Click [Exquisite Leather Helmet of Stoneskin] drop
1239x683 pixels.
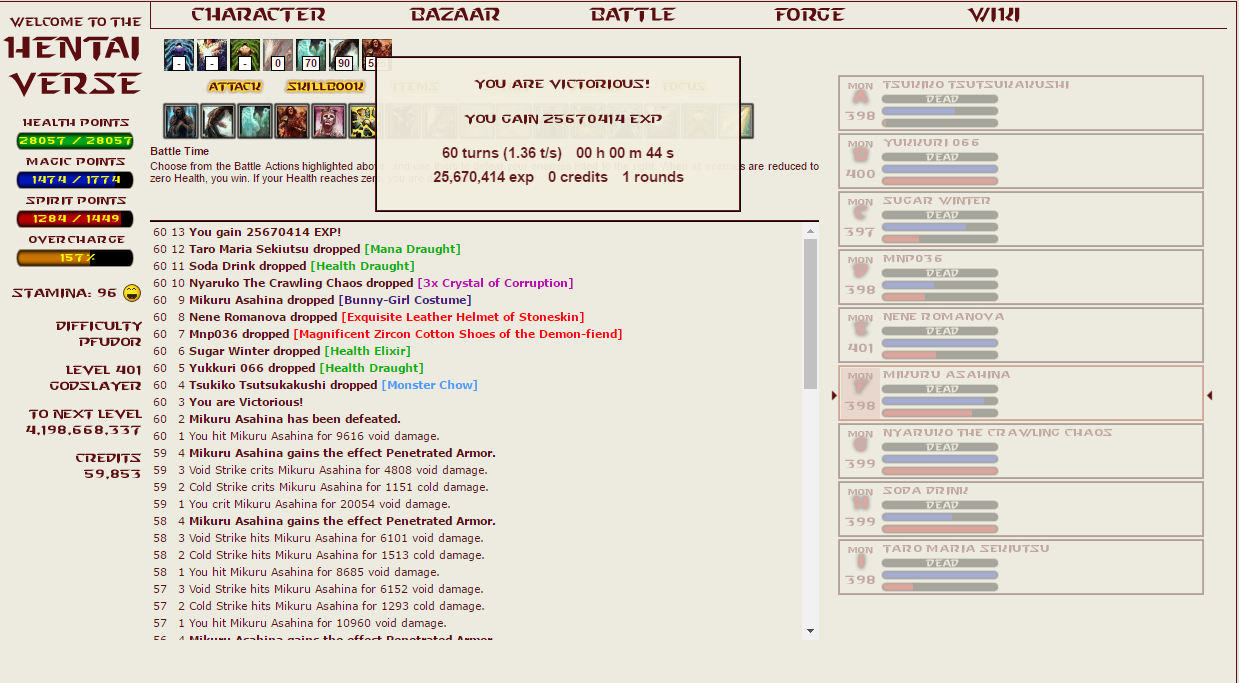pos(463,317)
